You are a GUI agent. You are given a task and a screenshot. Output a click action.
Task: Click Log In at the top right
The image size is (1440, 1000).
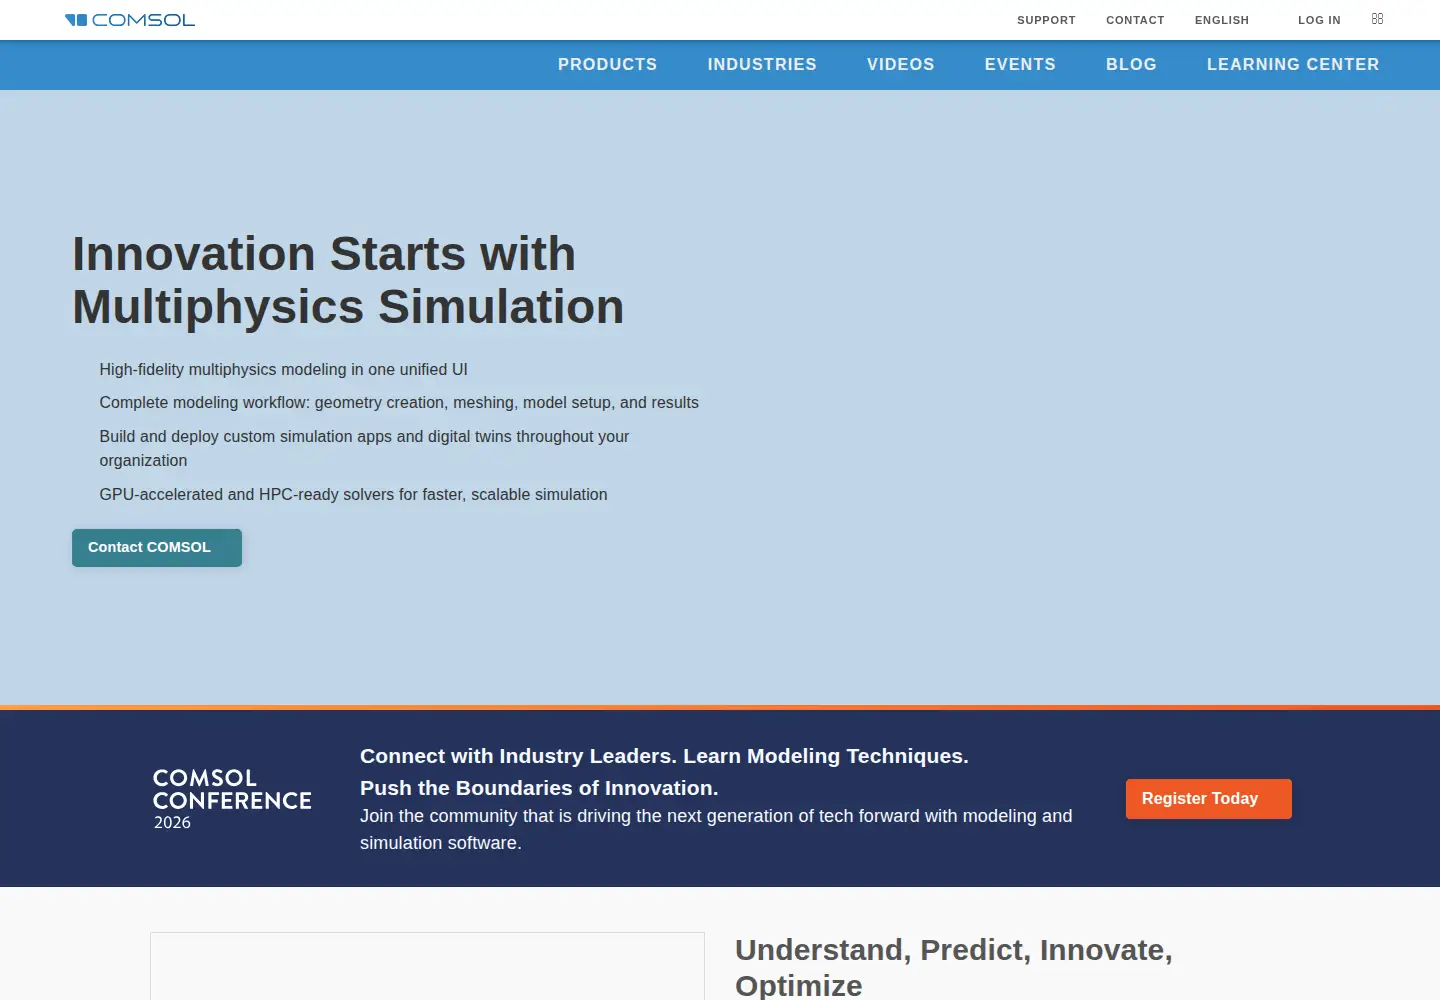[x=1319, y=20]
